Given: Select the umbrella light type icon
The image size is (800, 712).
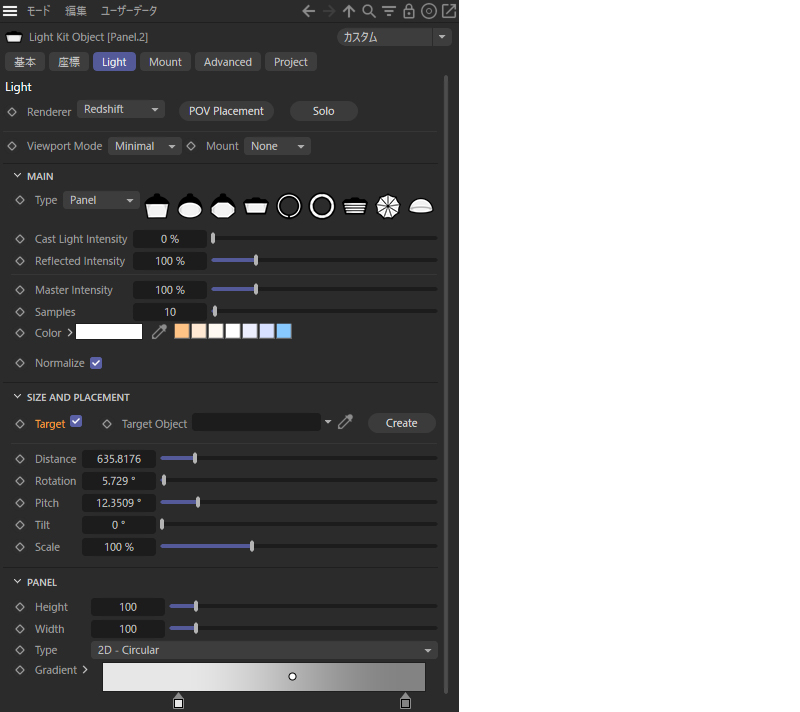Looking at the screenshot, I should point(388,206).
